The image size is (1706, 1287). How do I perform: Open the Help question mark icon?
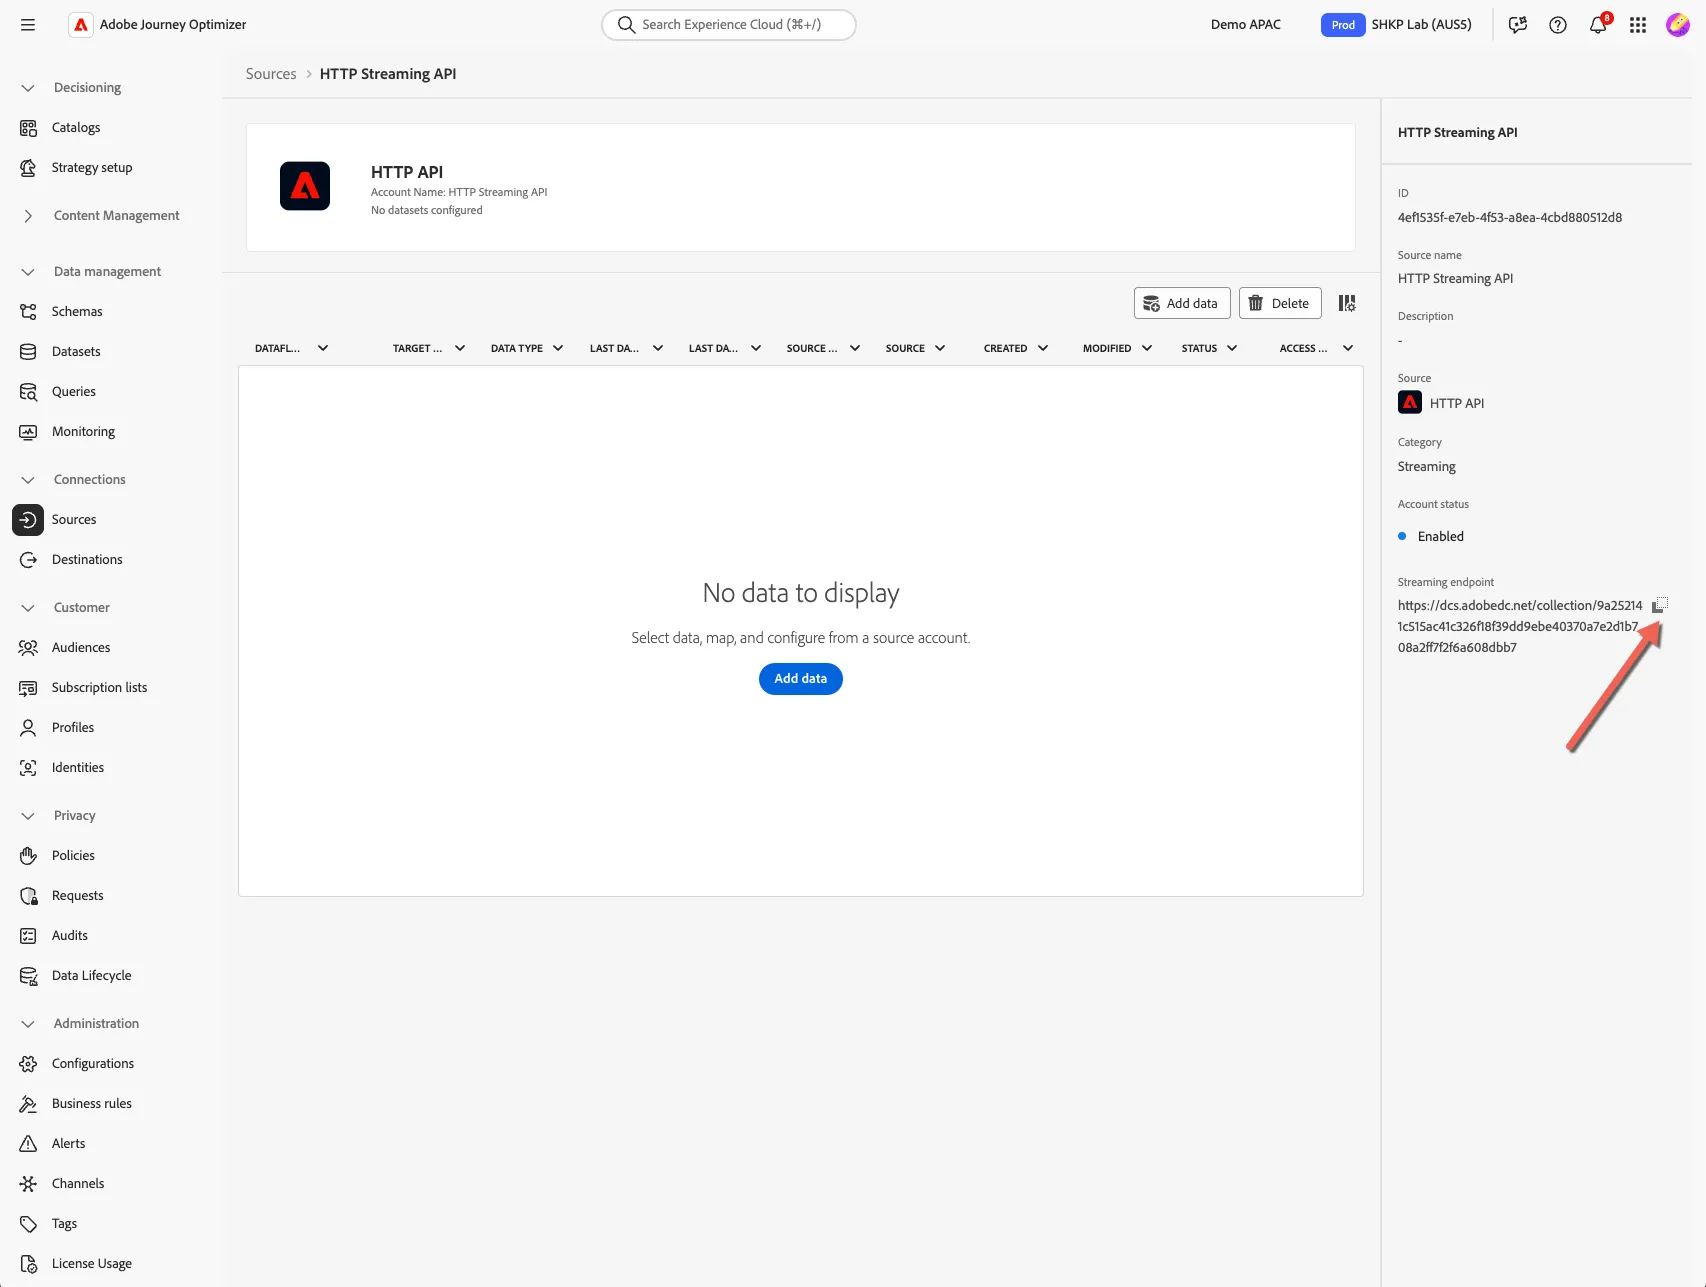pyautogui.click(x=1558, y=25)
